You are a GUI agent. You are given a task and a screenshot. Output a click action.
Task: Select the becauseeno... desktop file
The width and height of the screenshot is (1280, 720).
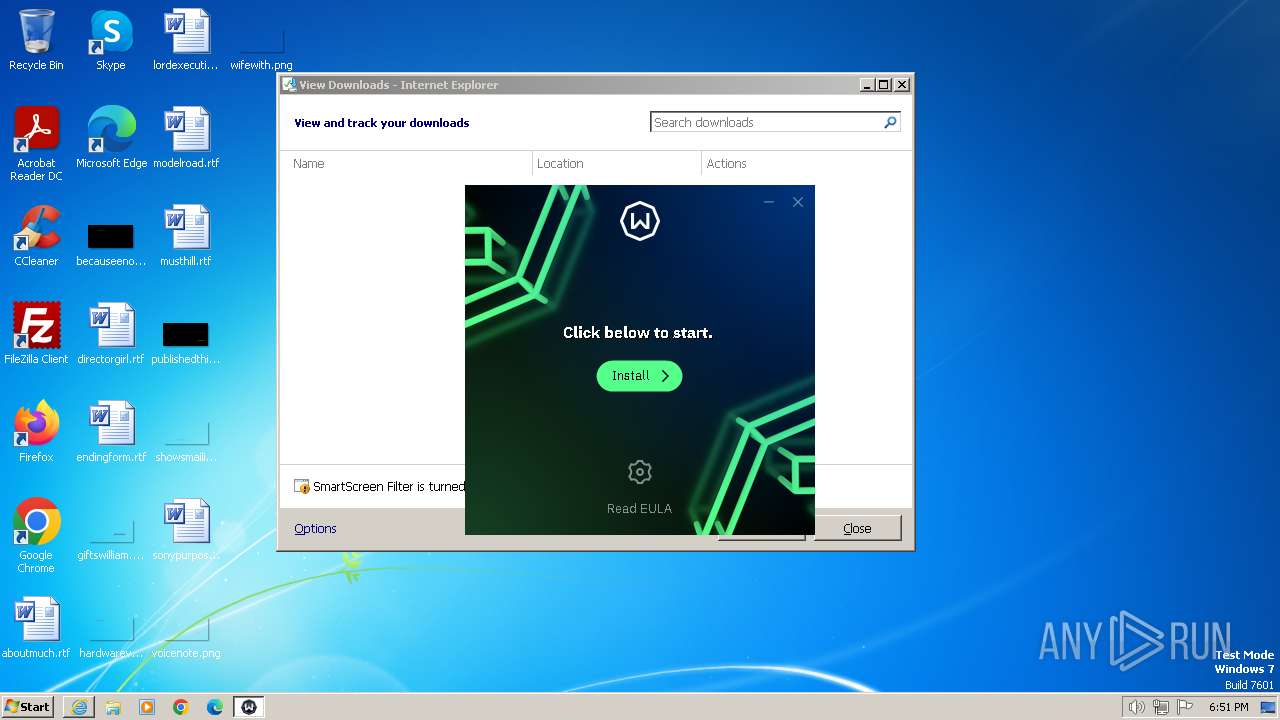pyautogui.click(x=111, y=244)
